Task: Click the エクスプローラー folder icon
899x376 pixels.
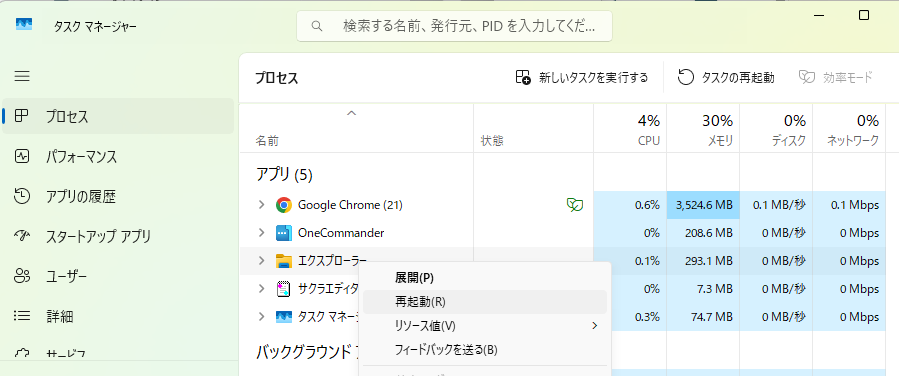Action: tap(283, 261)
